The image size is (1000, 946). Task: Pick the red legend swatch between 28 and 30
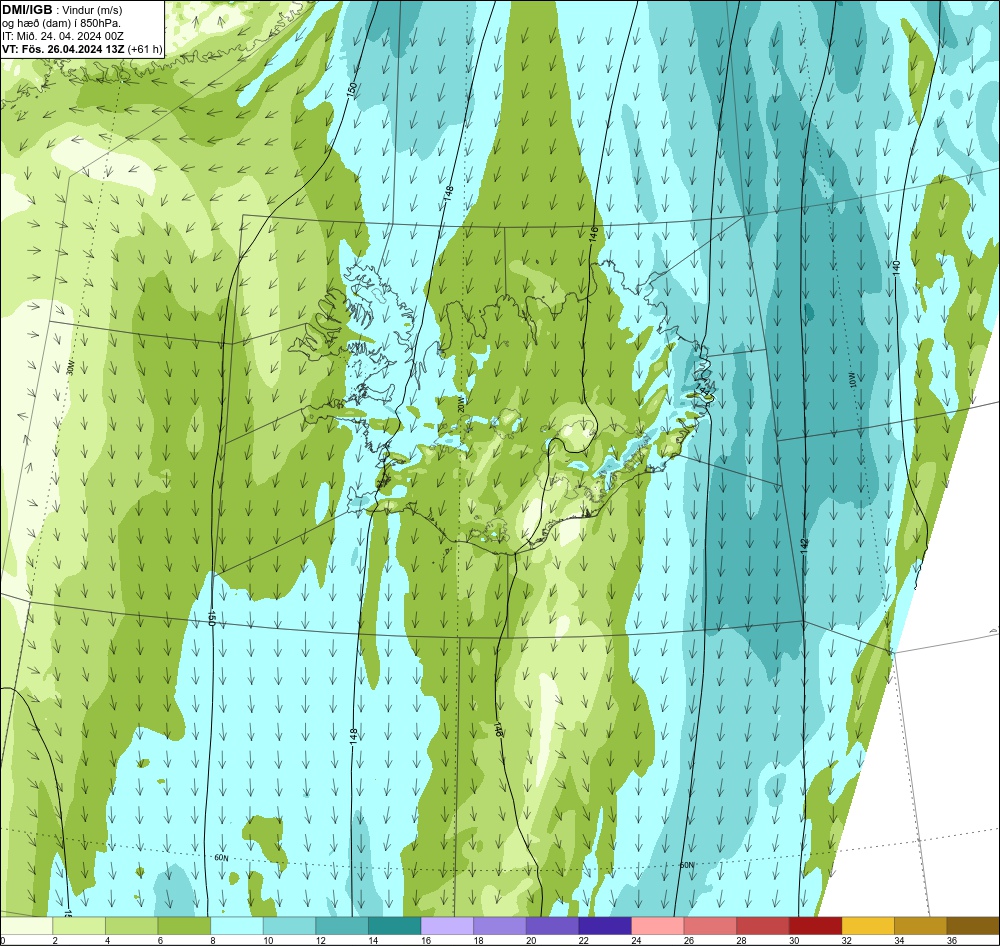[x=763, y=926]
